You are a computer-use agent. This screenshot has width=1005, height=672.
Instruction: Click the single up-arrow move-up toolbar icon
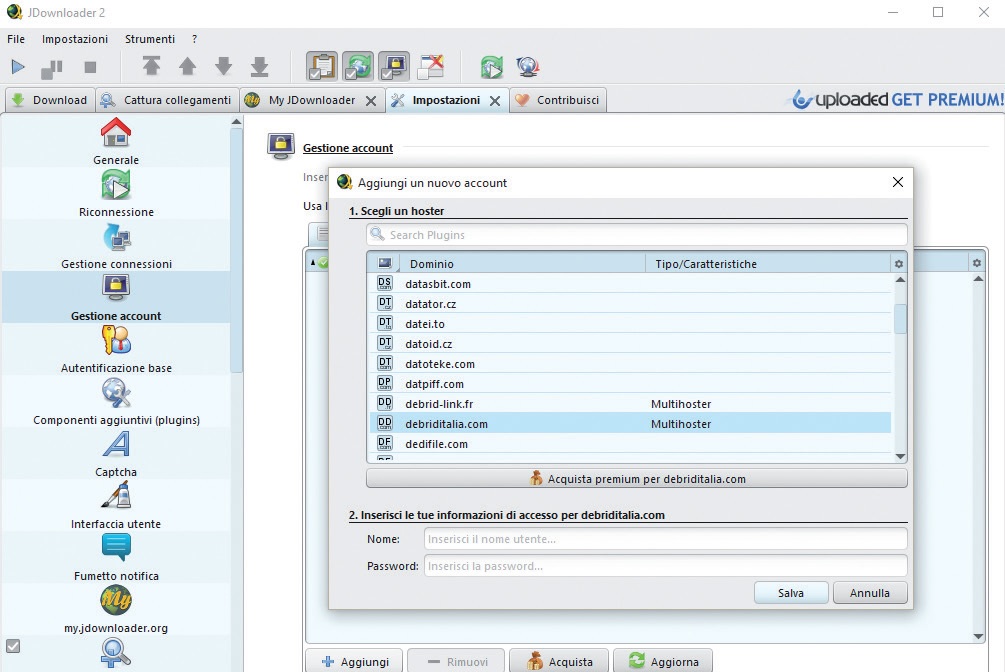(x=187, y=66)
